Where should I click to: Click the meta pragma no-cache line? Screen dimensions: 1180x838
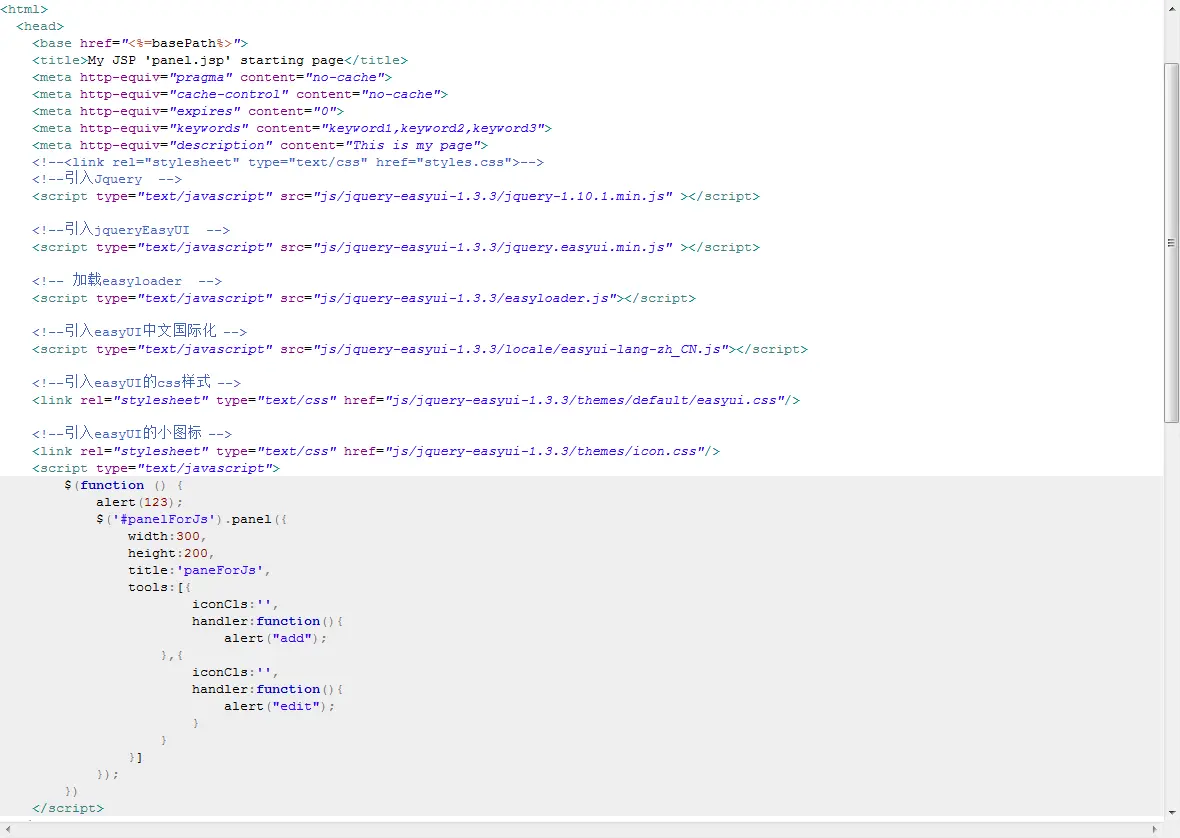(212, 77)
